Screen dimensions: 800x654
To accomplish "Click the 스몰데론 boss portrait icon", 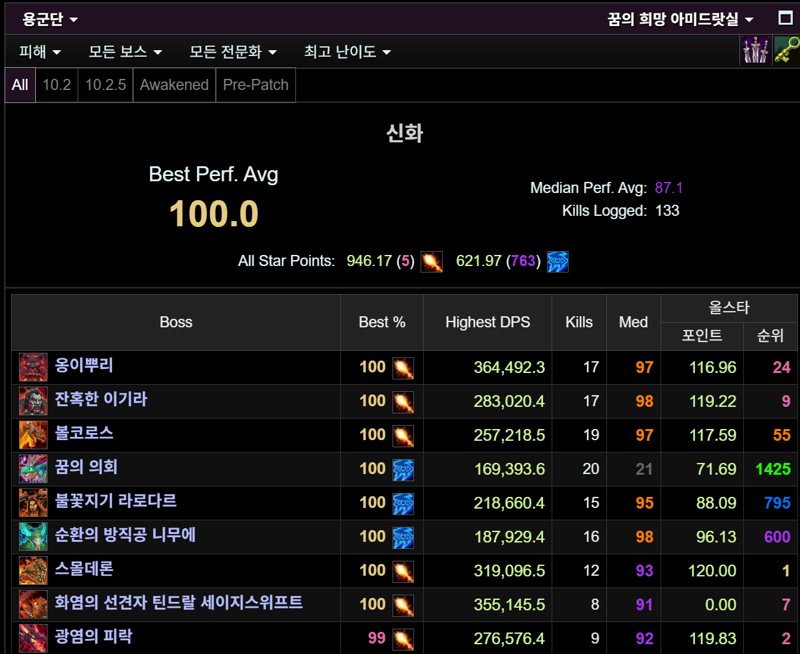I will (33, 571).
